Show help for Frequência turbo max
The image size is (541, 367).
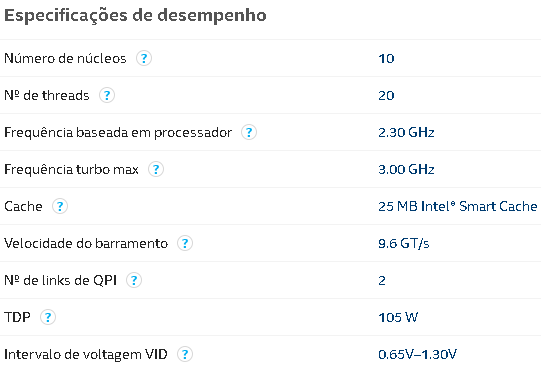click(156, 169)
